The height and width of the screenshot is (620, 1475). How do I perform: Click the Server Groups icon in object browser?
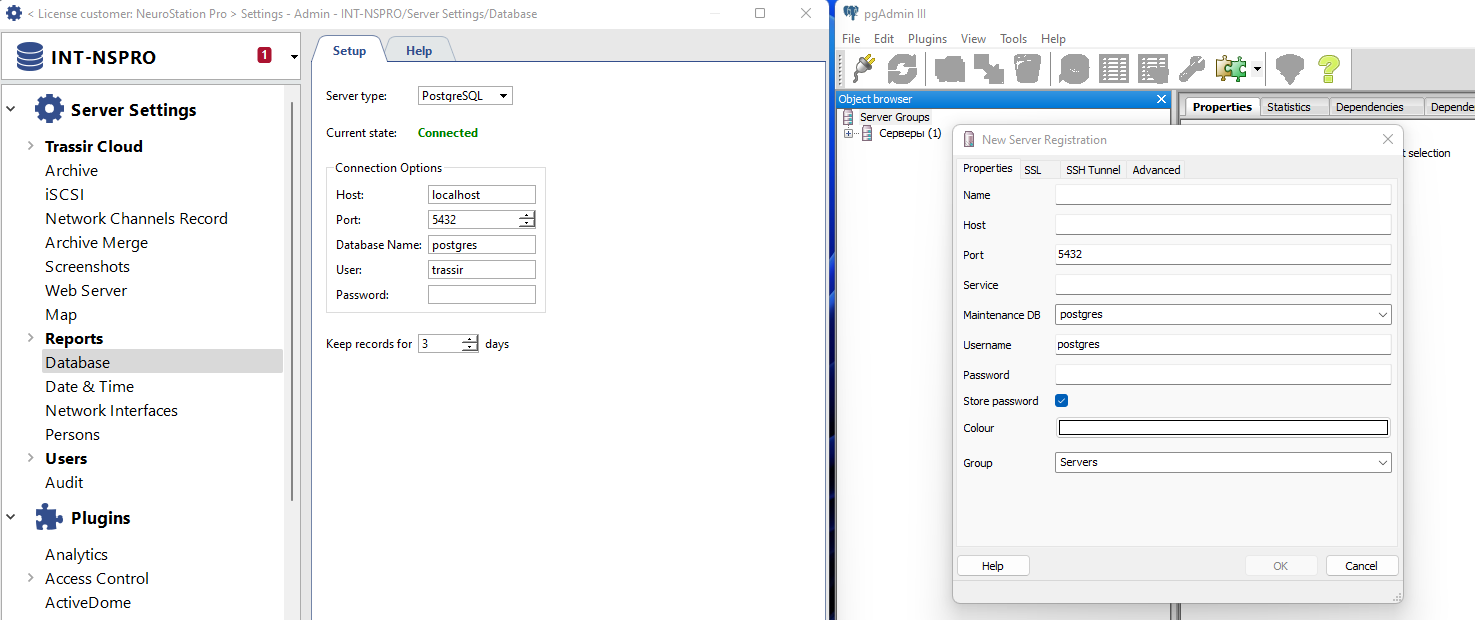click(848, 117)
